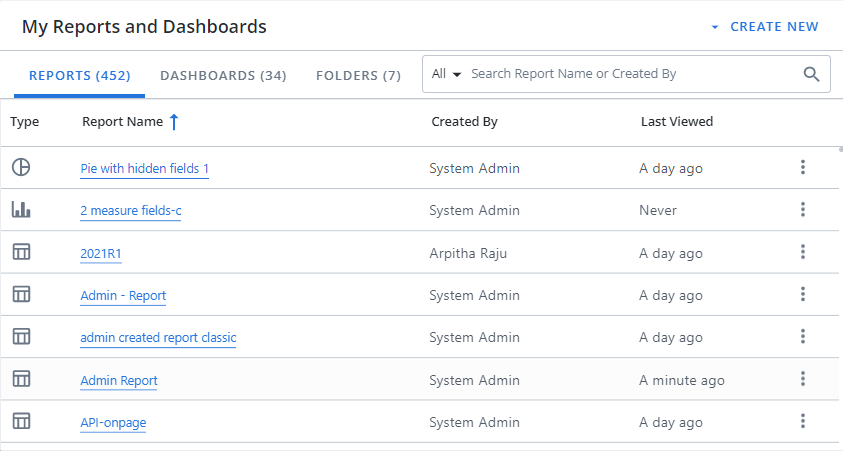Open the Create New dropdown
This screenshot has height=451, width=843.
[x=765, y=27]
